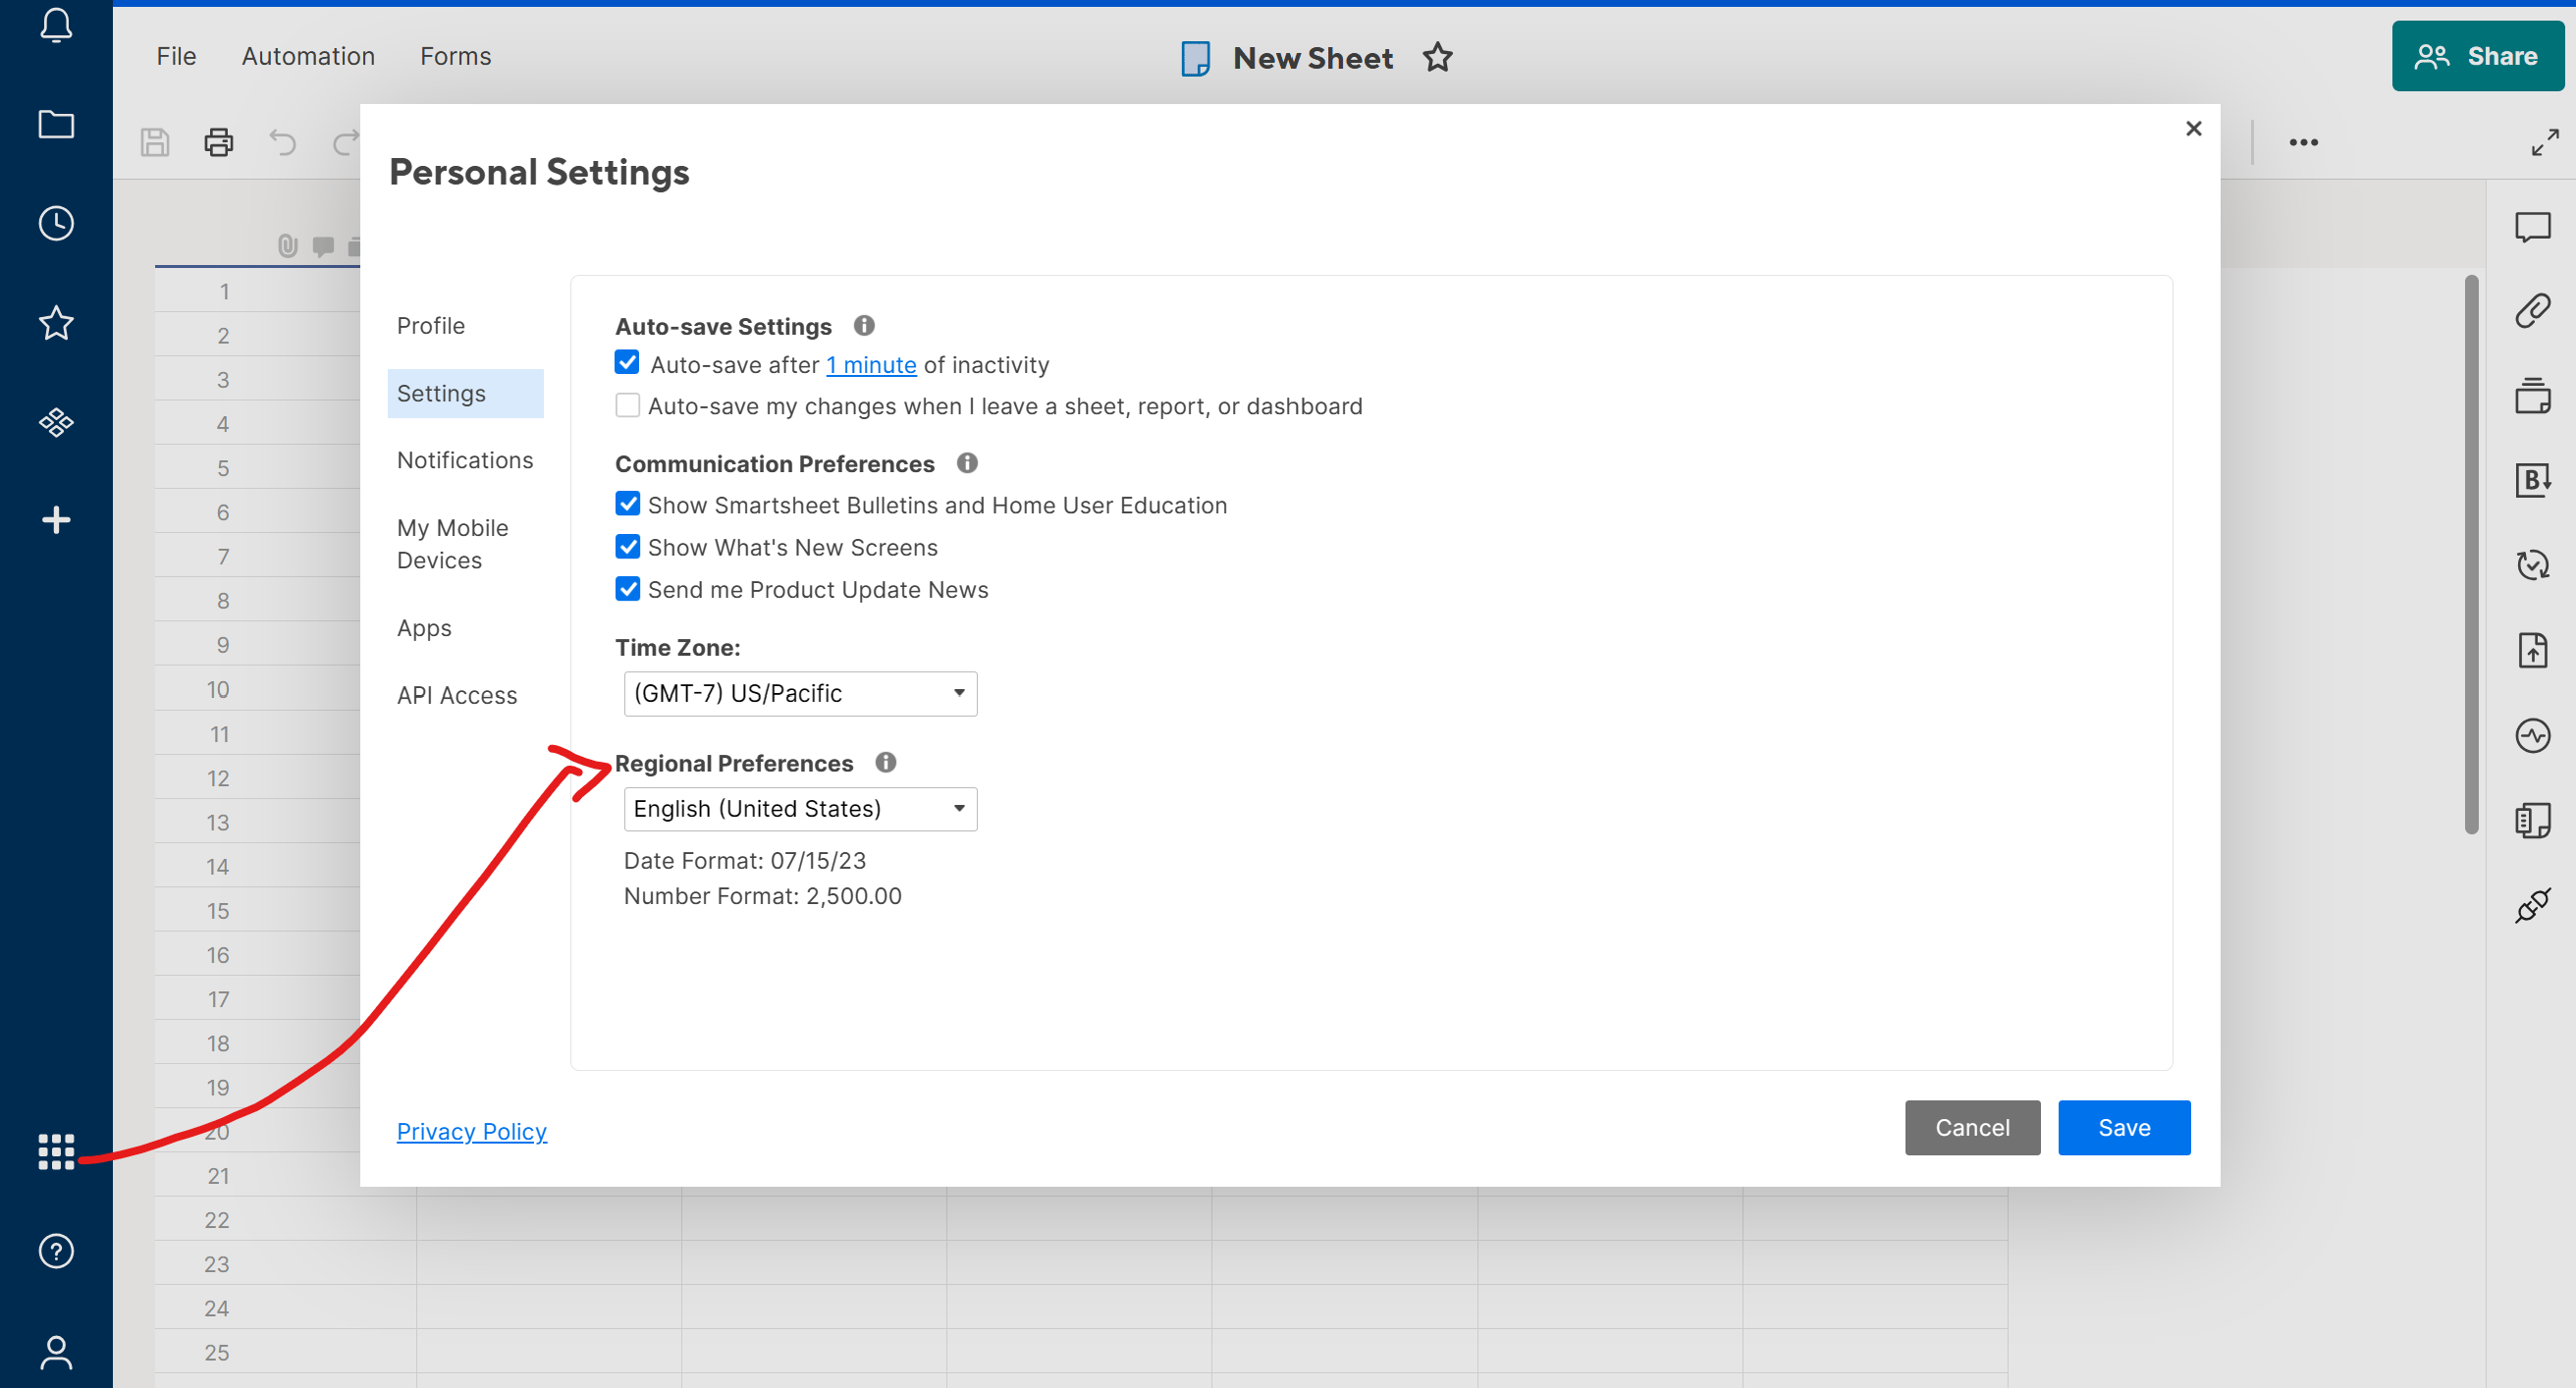Select row 25 header in sheet
Image resolution: width=2576 pixels, height=1388 pixels.
click(217, 1352)
